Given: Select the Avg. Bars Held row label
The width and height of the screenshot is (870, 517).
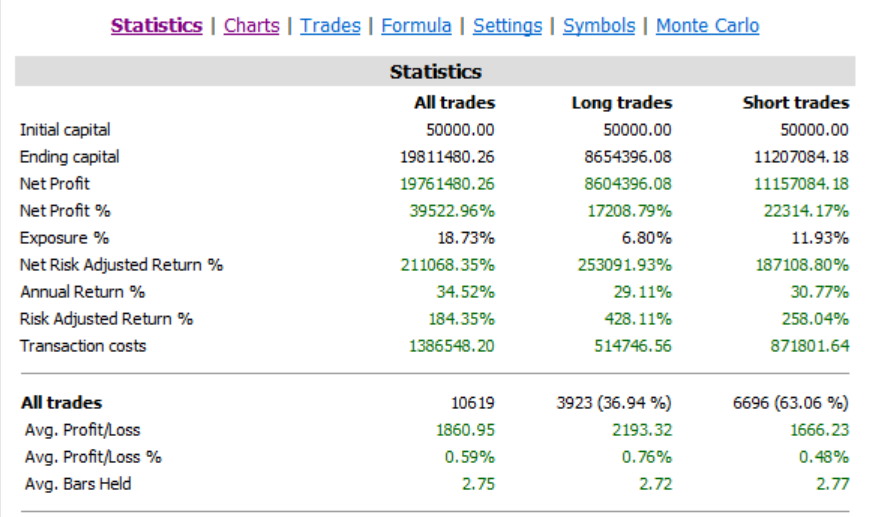Looking at the screenshot, I should coord(79,485).
